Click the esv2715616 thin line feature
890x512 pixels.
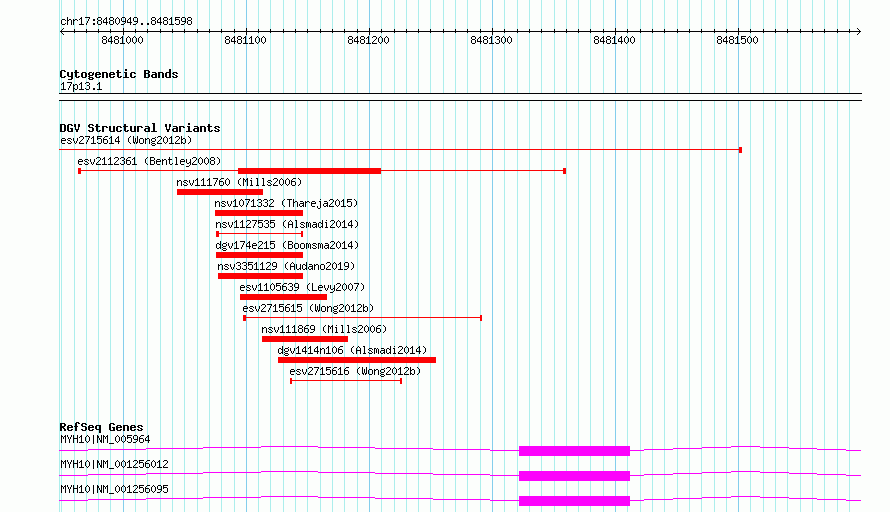tap(346, 381)
